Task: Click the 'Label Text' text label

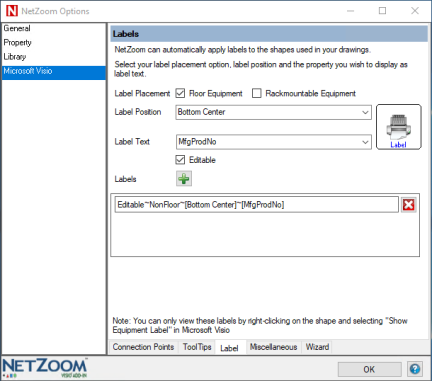Action: pos(132,142)
